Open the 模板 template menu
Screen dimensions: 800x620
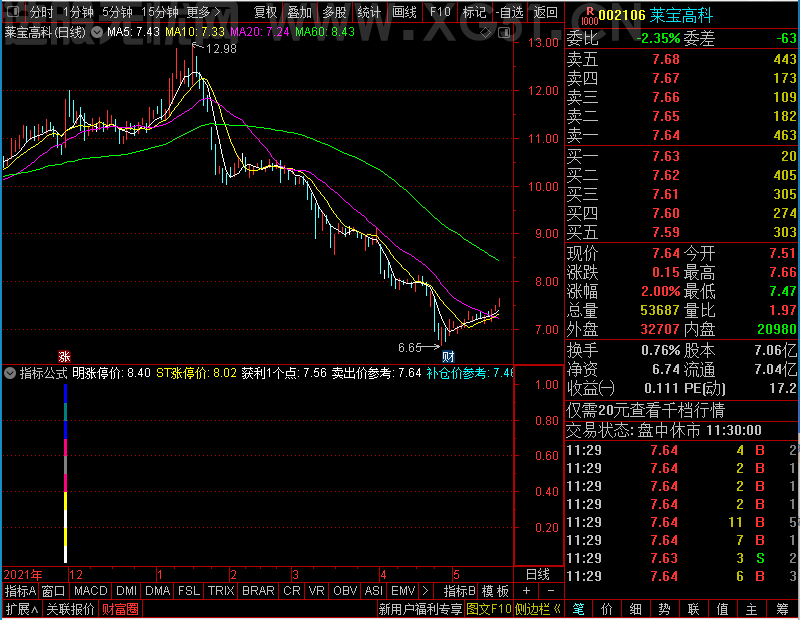pyautogui.click(x=495, y=591)
